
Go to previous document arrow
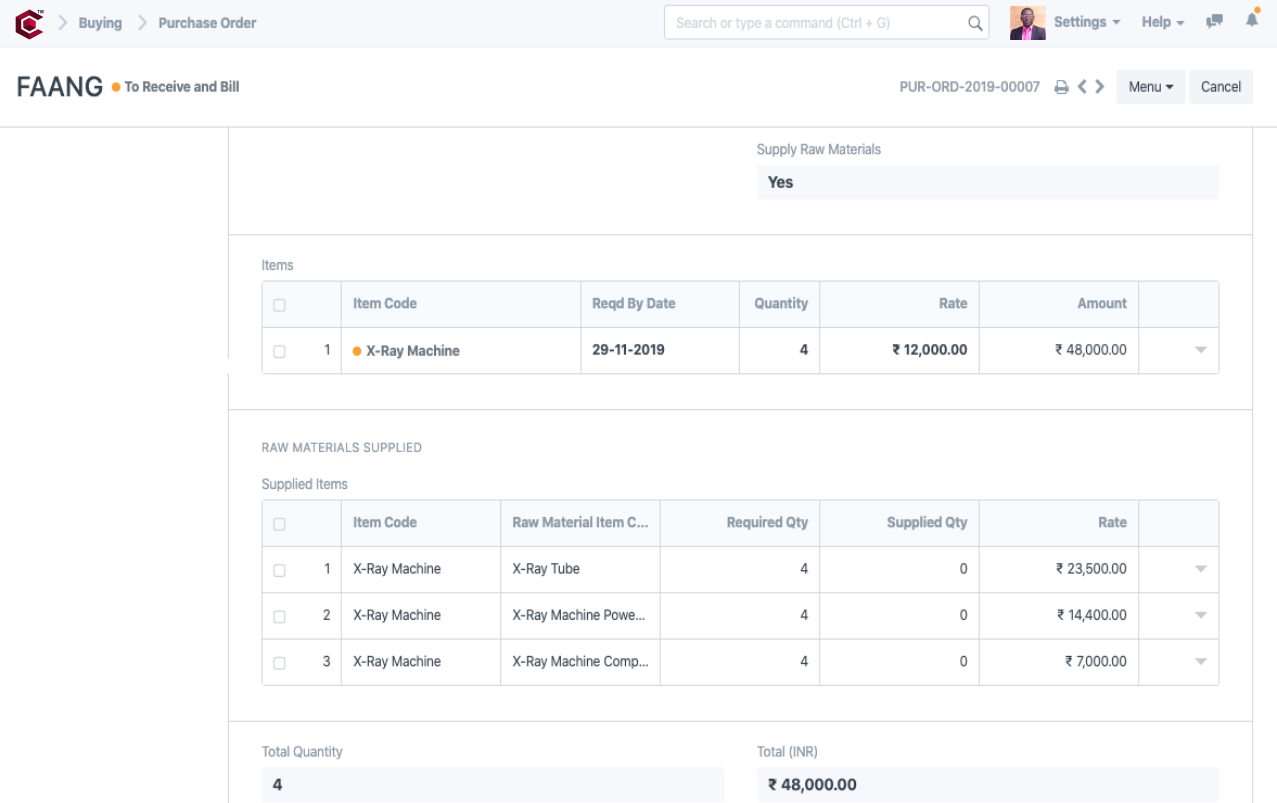[x=1082, y=87]
